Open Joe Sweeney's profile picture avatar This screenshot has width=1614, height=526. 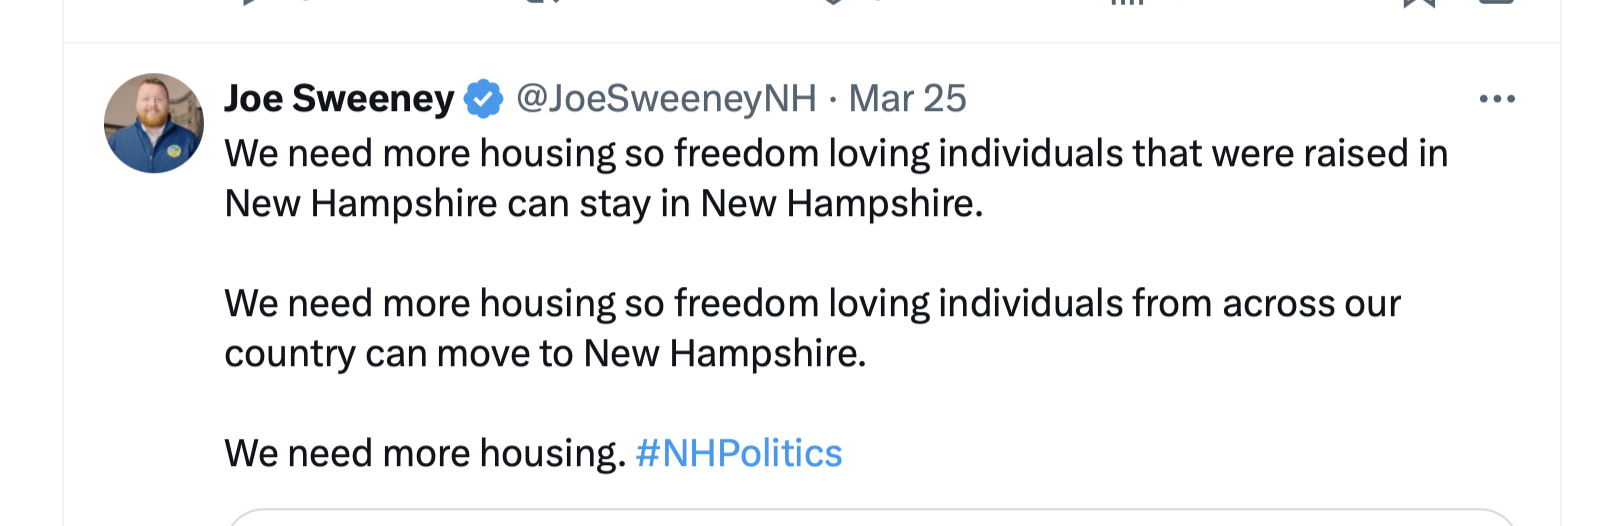[x=154, y=123]
